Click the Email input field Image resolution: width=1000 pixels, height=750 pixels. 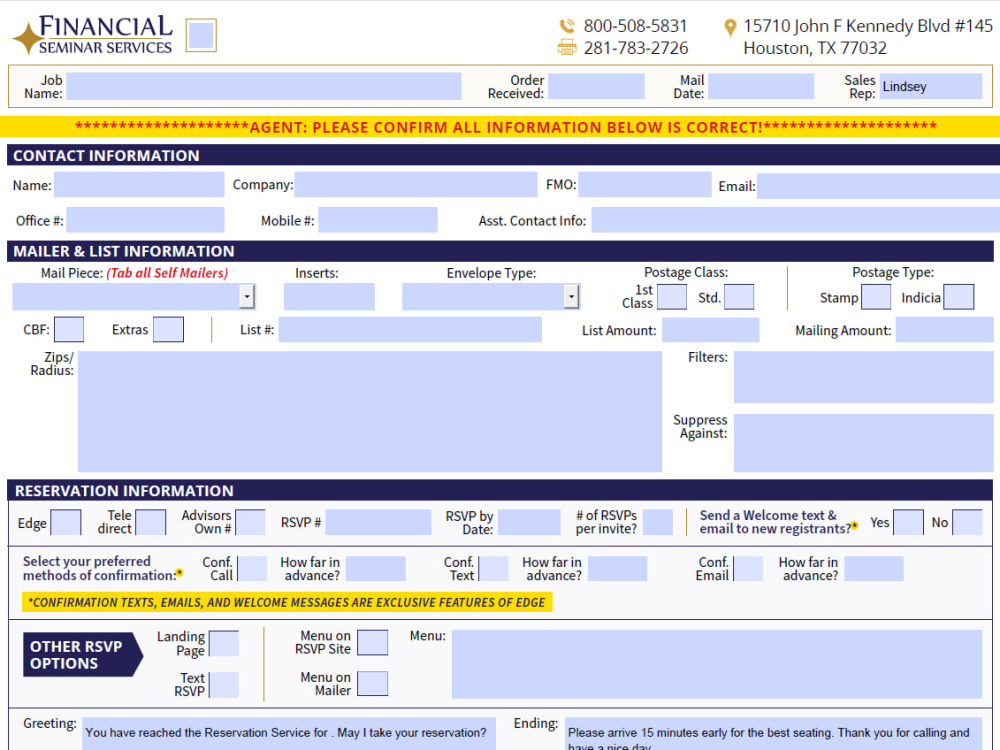tap(878, 187)
